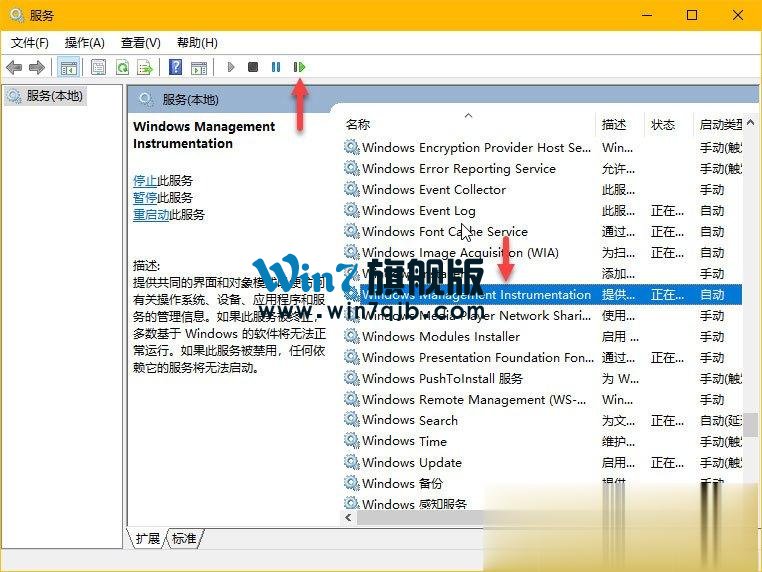Open the 文件(F) menu
This screenshot has height=572, width=762.
30,43
